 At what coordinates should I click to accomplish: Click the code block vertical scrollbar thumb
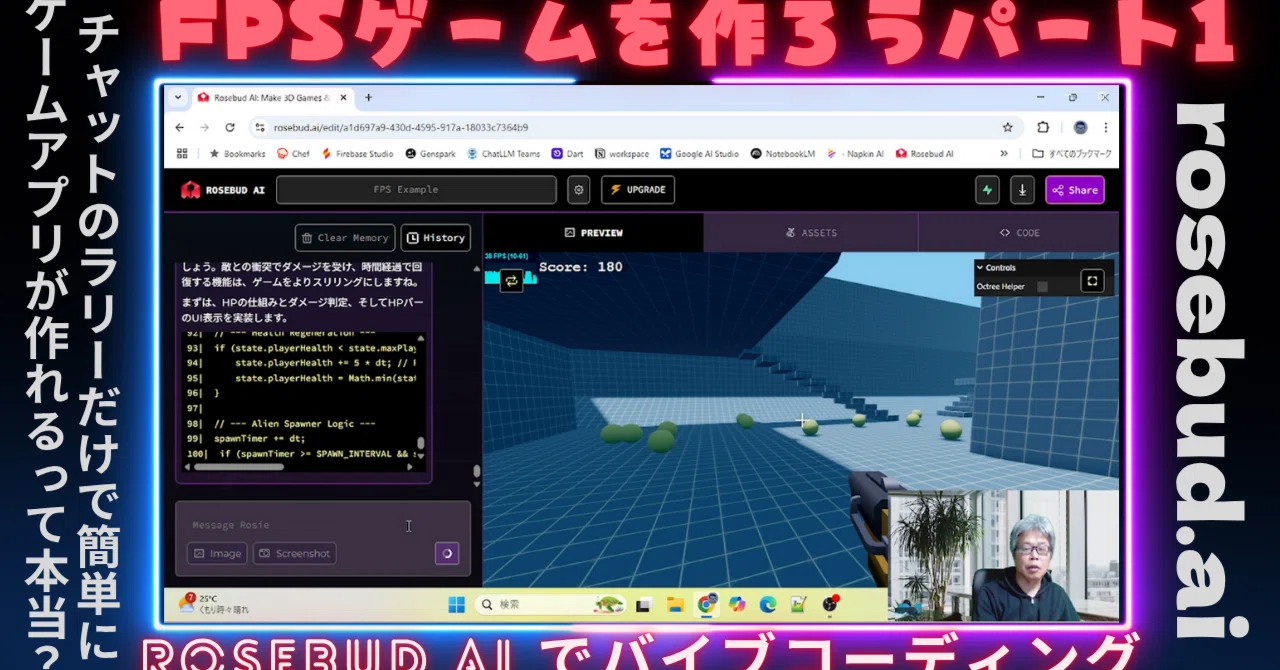tap(421, 443)
